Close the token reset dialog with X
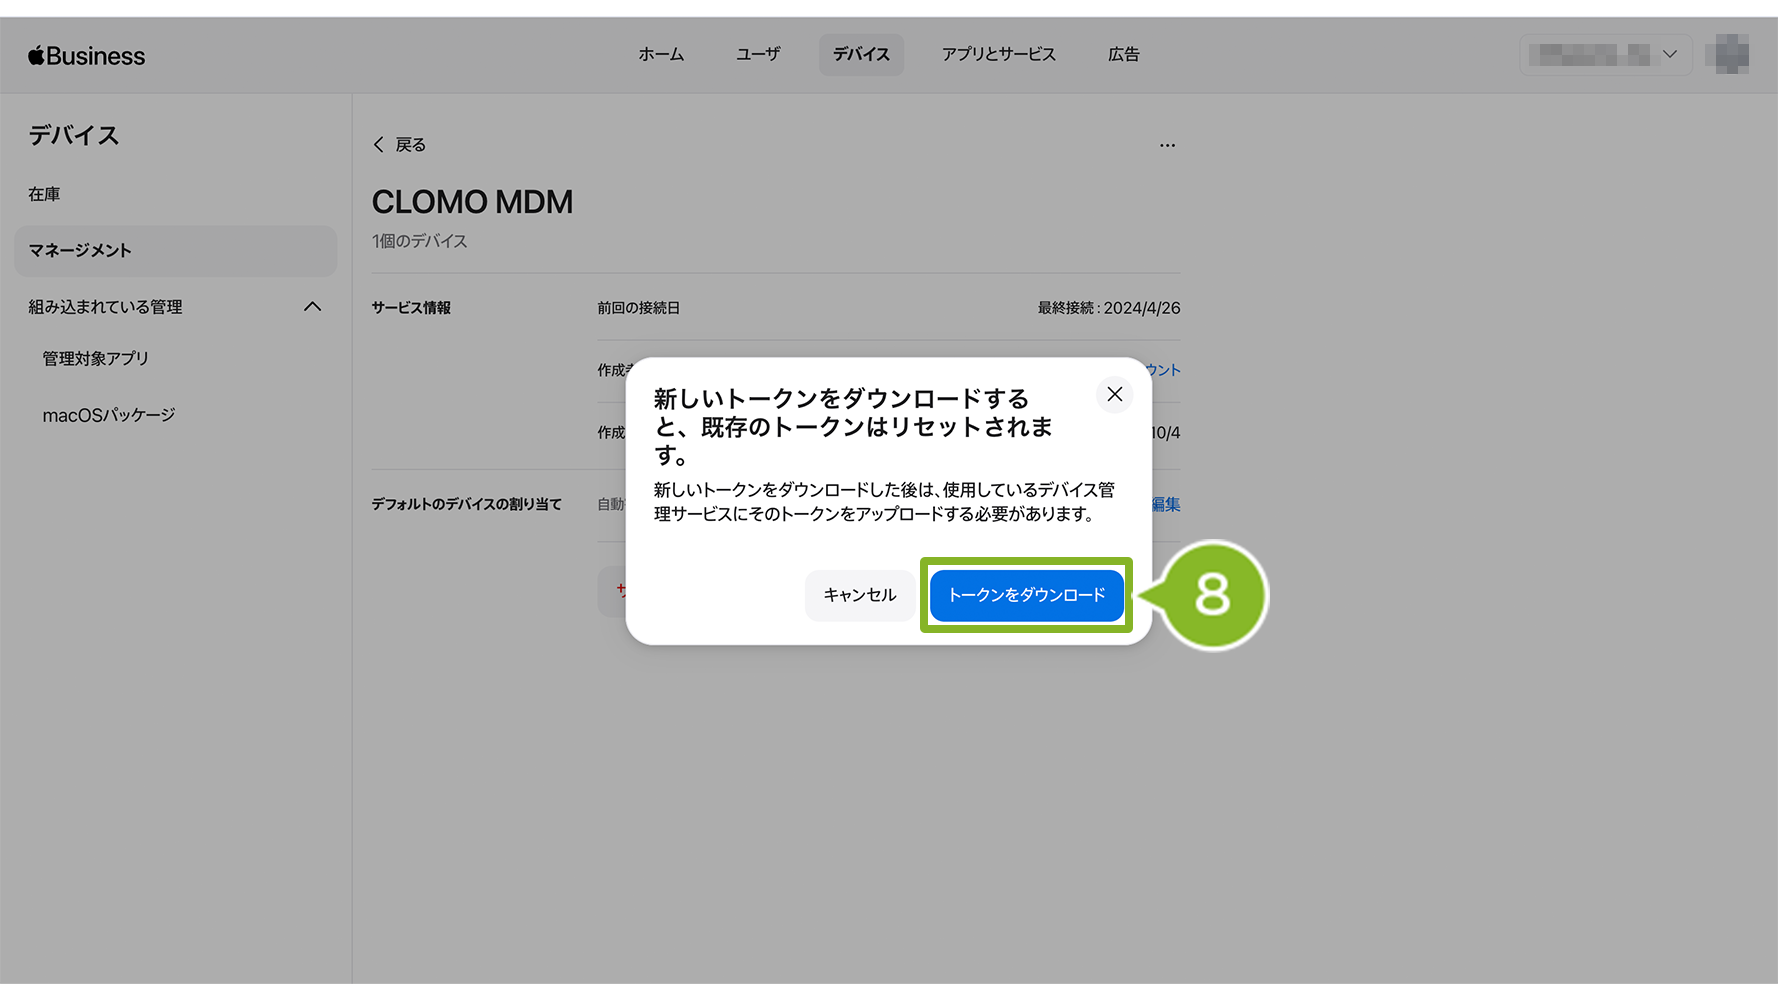Viewport: 1778px width, 1000px height. (x=1114, y=394)
